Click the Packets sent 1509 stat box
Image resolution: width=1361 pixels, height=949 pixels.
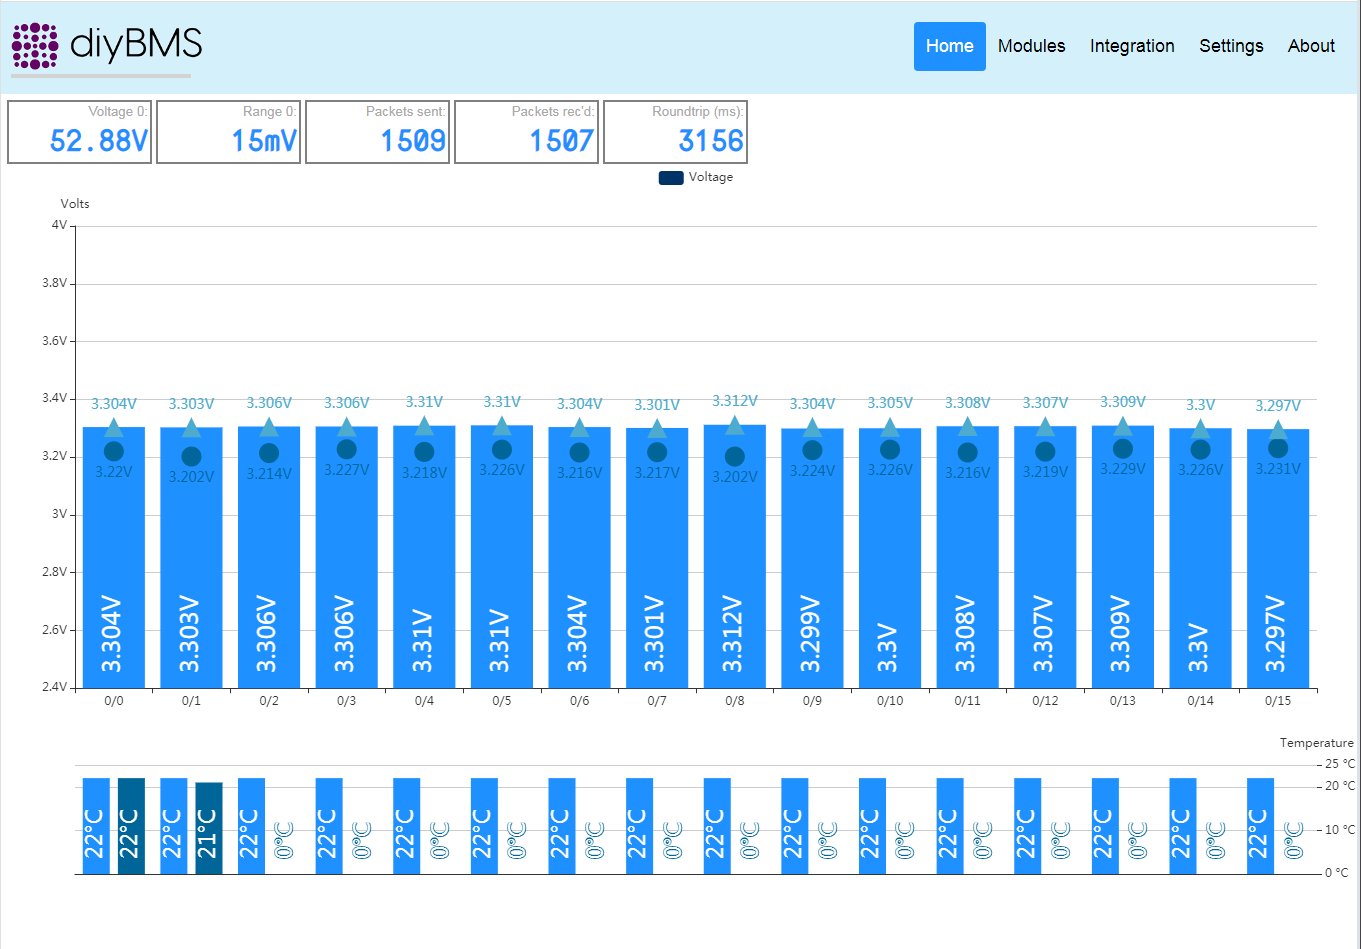377,131
